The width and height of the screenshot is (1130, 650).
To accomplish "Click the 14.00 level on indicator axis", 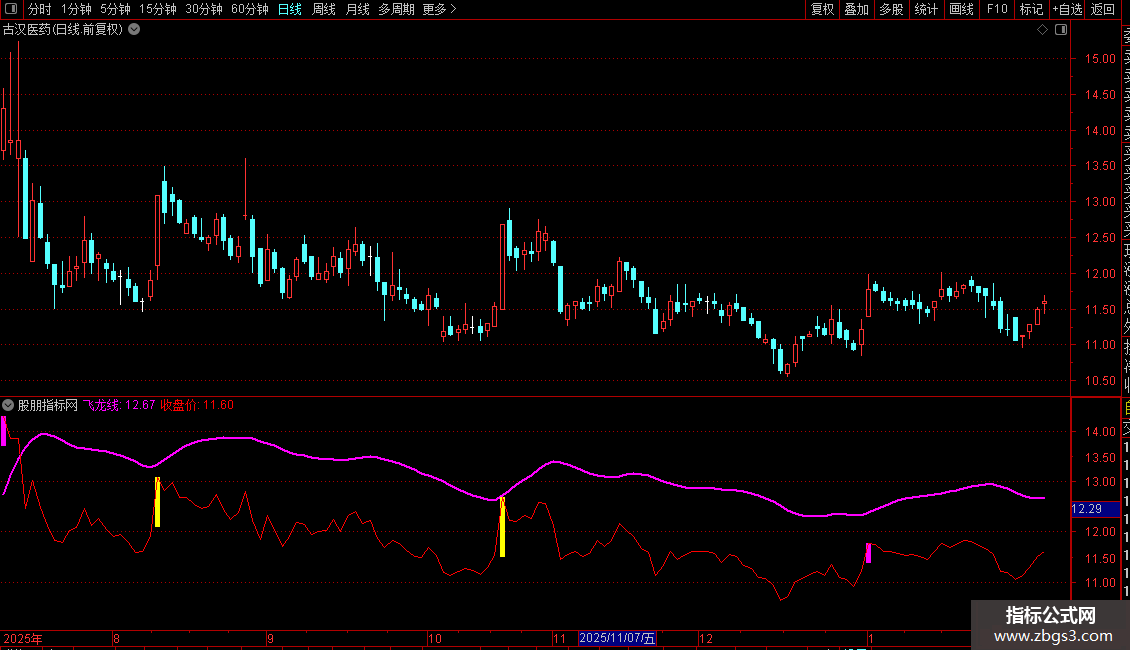I will 1100,432.
